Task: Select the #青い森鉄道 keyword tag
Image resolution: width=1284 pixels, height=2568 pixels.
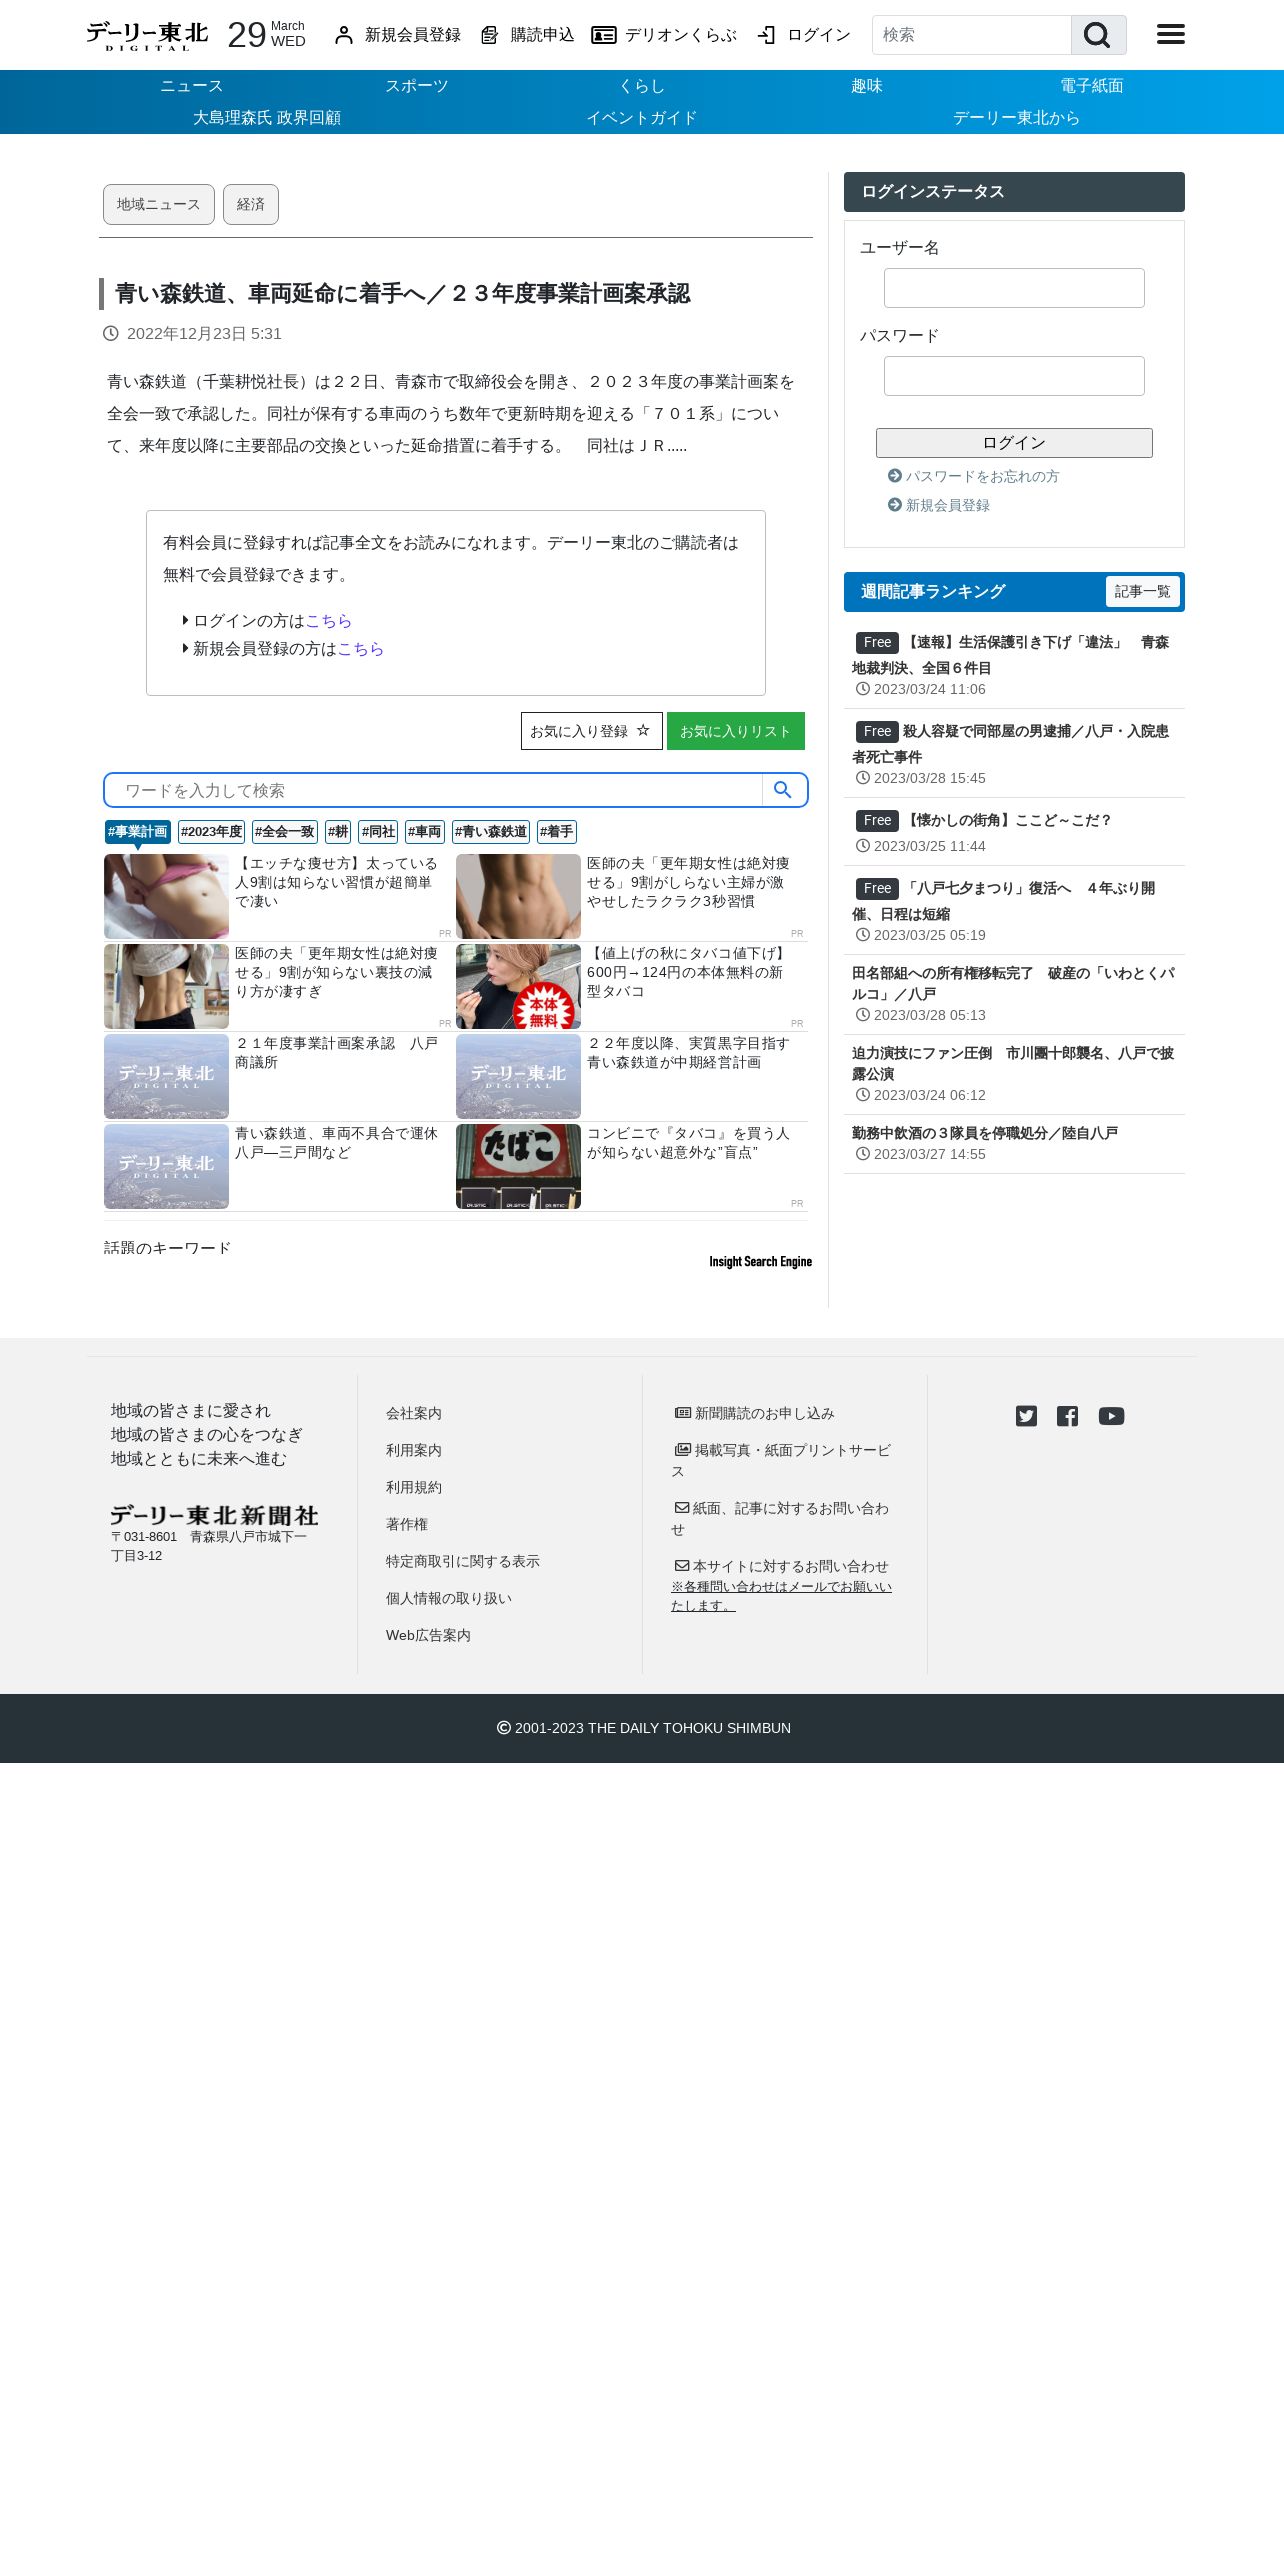Action: pos(491,832)
